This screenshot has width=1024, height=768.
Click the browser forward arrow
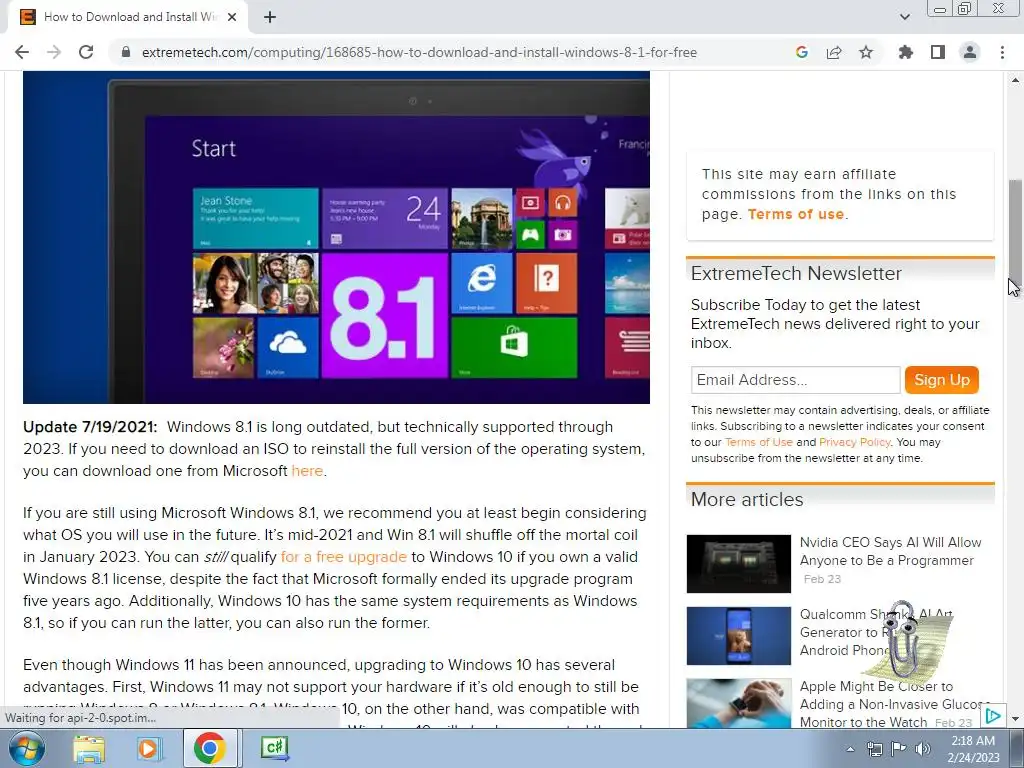(54, 52)
